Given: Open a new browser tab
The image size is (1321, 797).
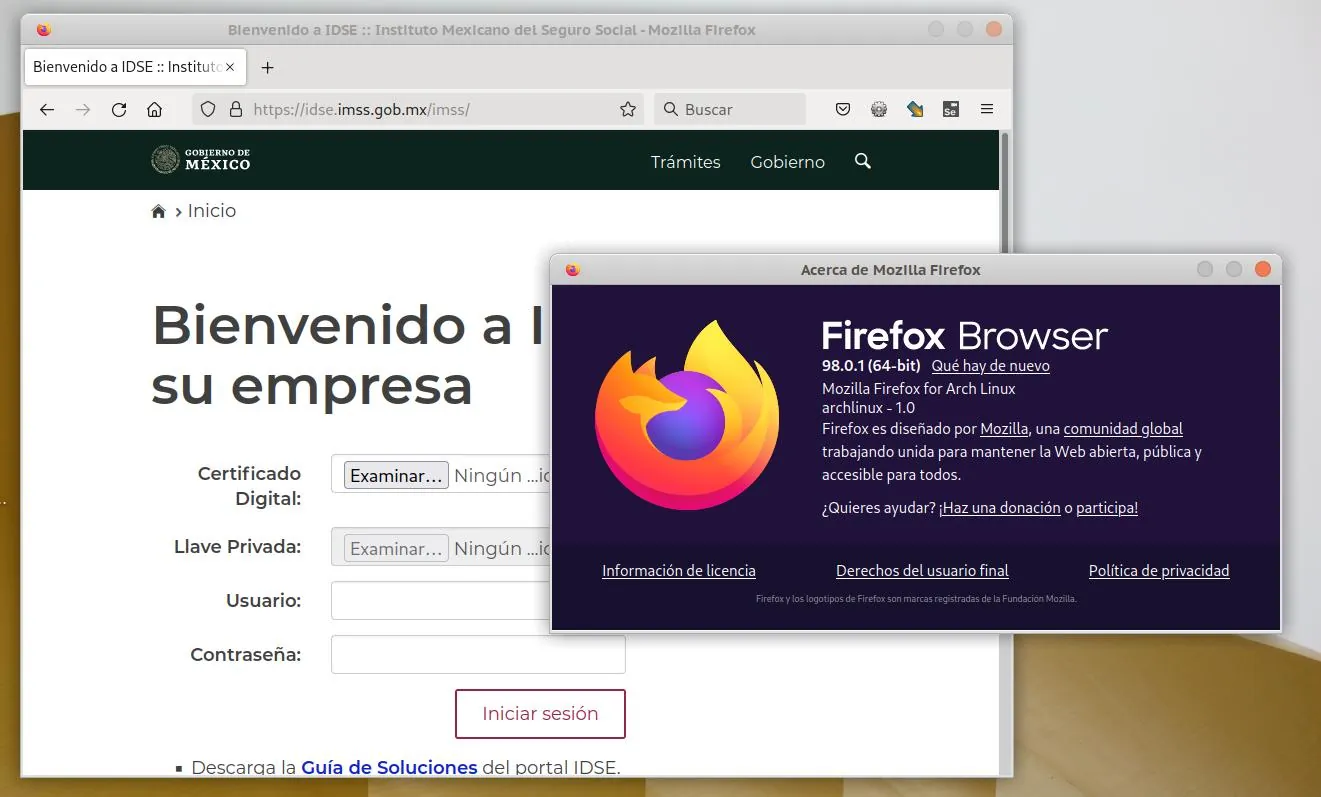Looking at the screenshot, I should (x=266, y=67).
